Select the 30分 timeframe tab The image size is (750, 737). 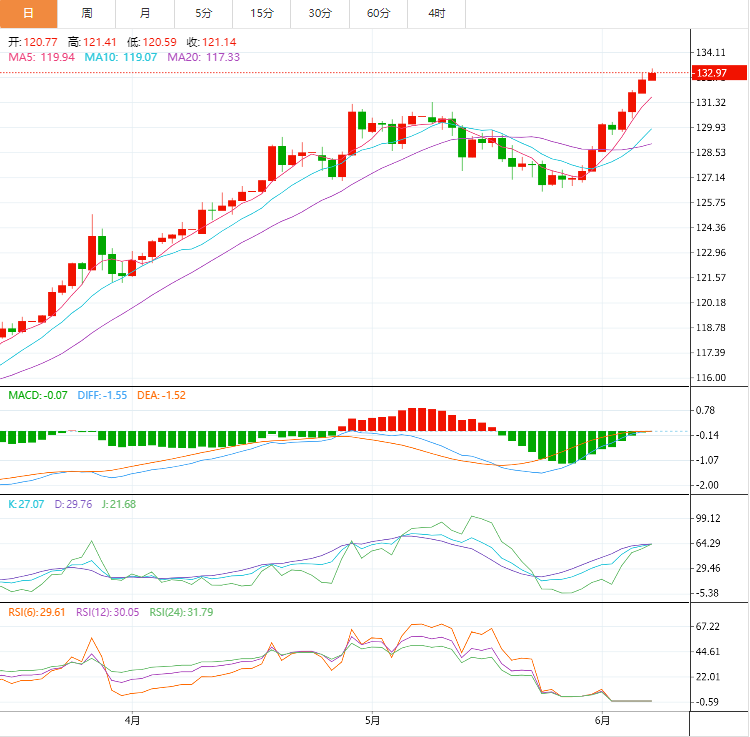coord(320,13)
